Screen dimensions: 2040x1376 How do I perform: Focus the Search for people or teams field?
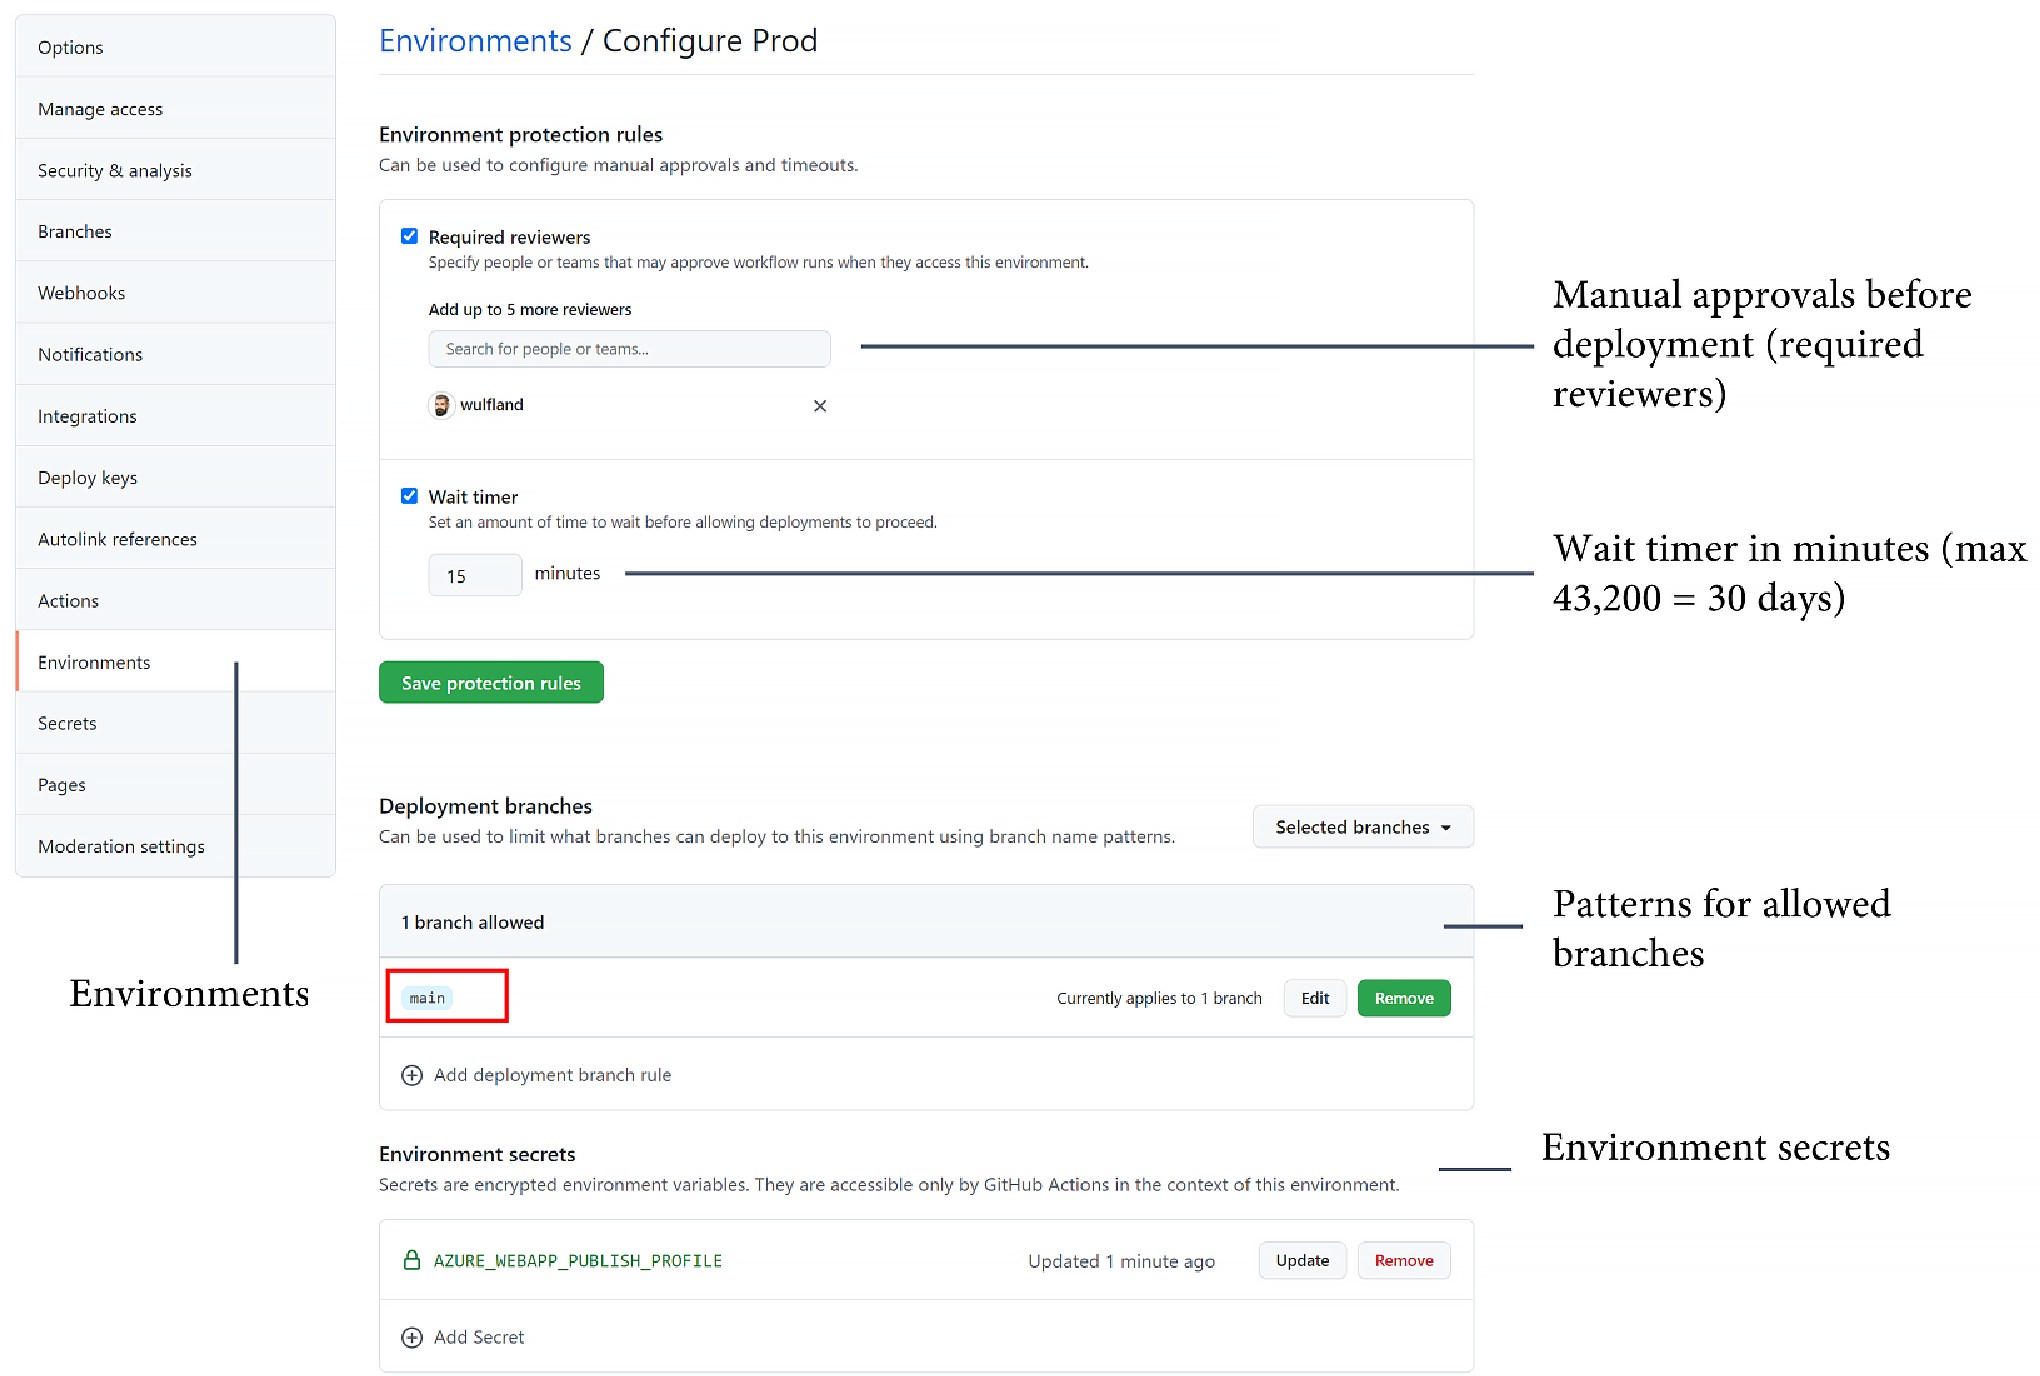coord(629,349)
